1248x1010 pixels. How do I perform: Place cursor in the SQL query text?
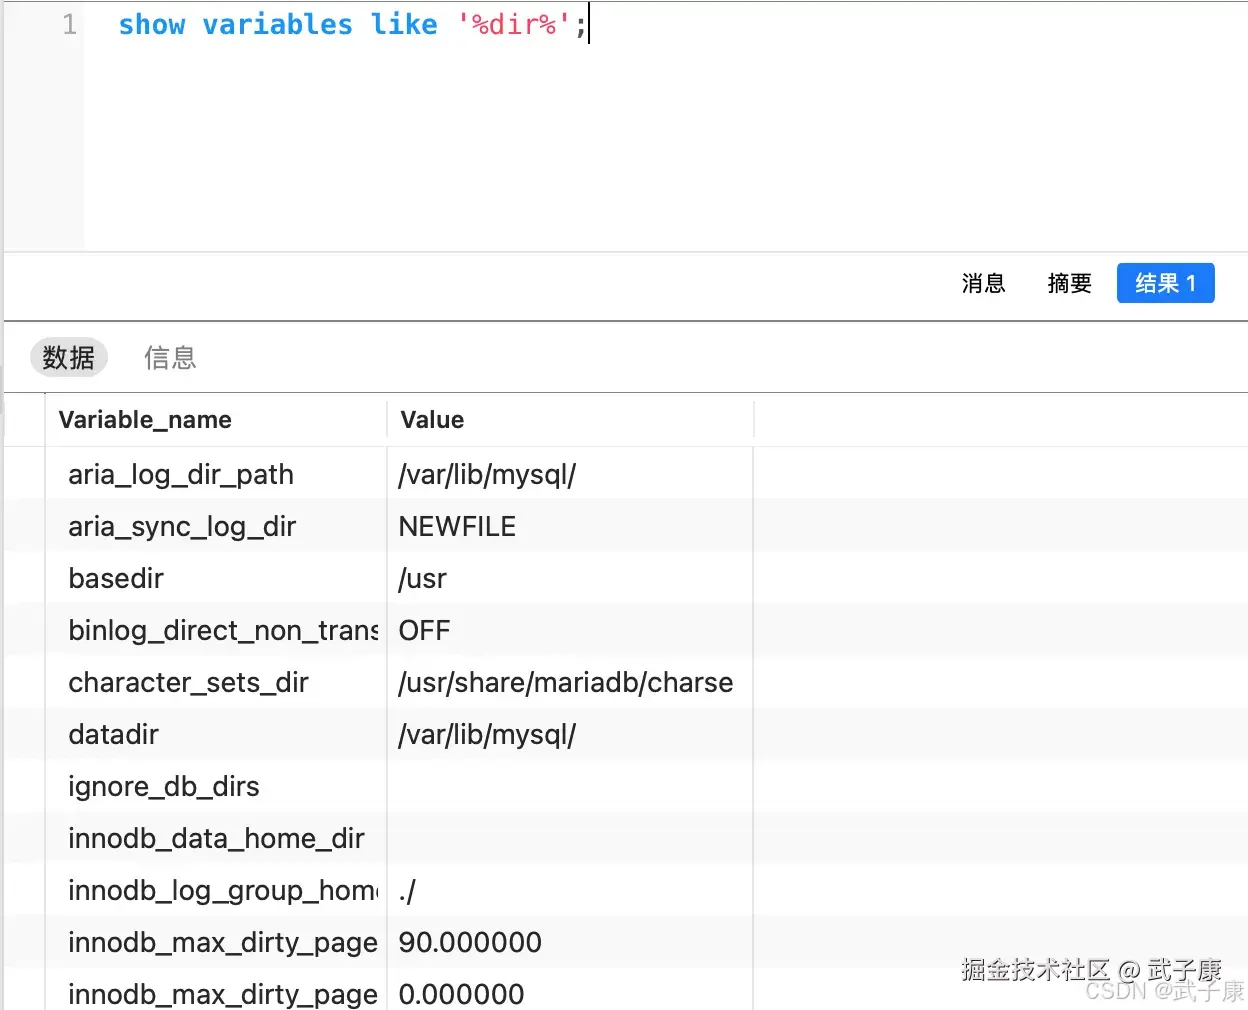click(x=350, y=24)
